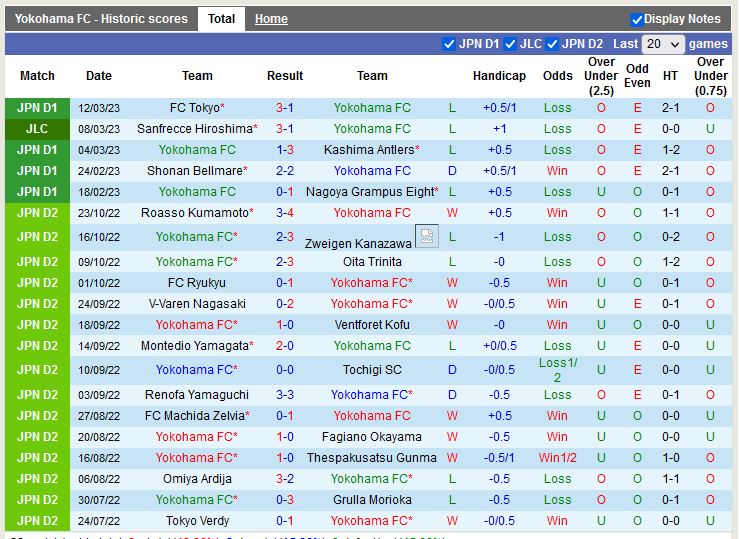Click the JPN D1 label for 12/03/23
739x539 pixels.
37,108
